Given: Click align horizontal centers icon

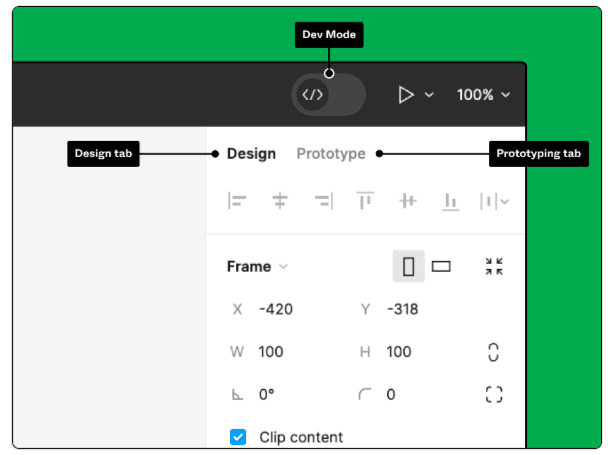Looking at the screenshot, I should (281, 201).
